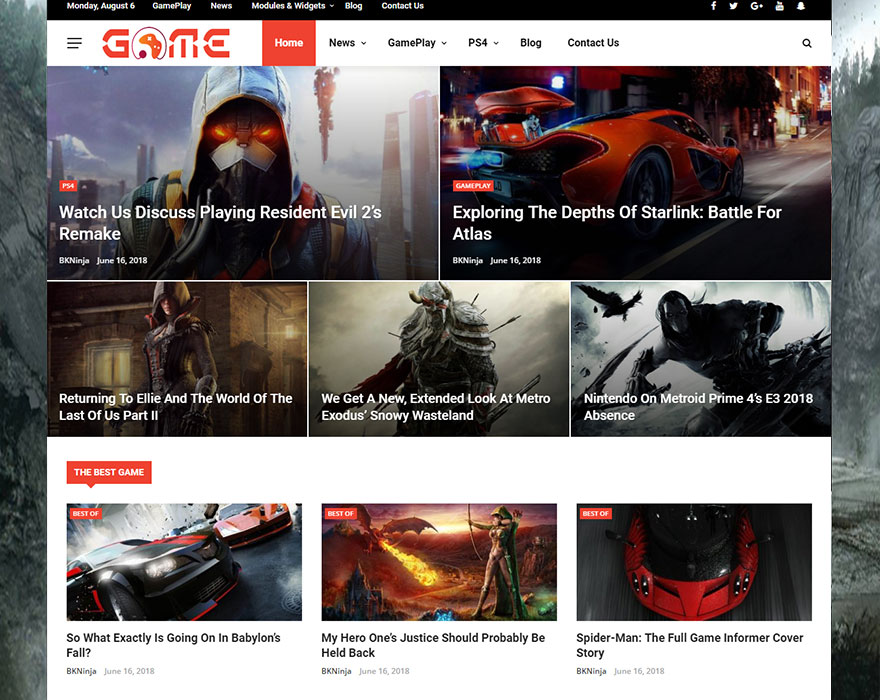Open So What Exactly Babylon's Fall title
880x700 pixels.
click(x=173, y=645)
